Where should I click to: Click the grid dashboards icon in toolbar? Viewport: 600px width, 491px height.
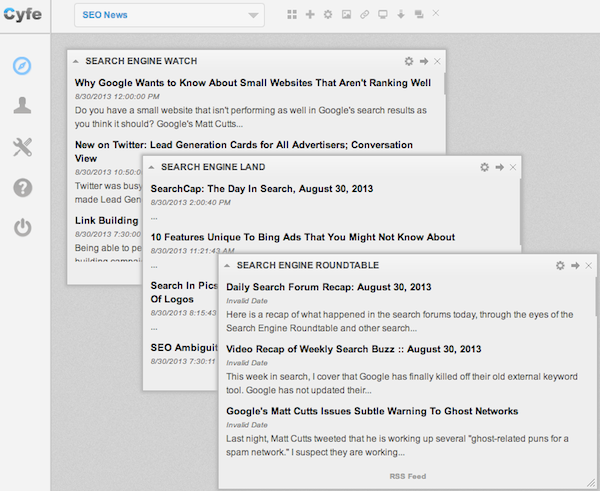[292, 15]
